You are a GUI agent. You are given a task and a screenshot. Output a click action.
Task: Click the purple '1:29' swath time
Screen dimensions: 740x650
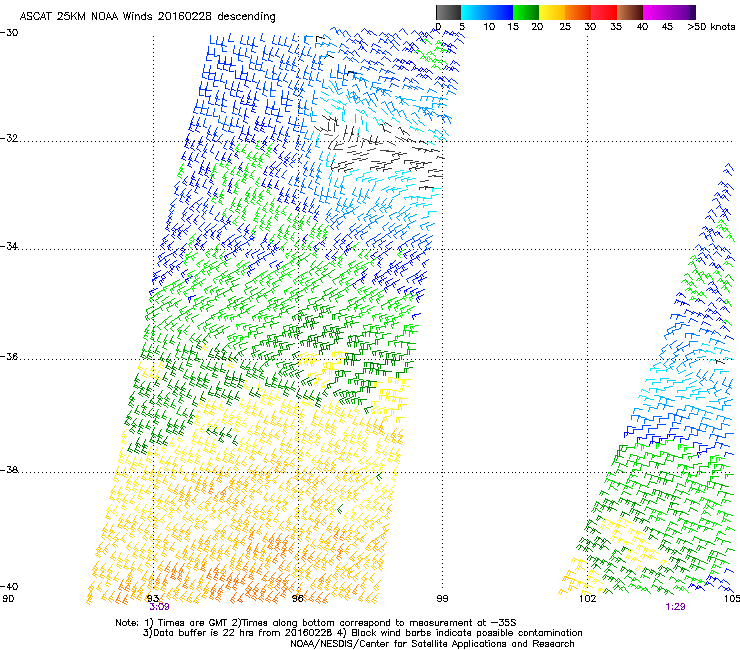(675, 607)
